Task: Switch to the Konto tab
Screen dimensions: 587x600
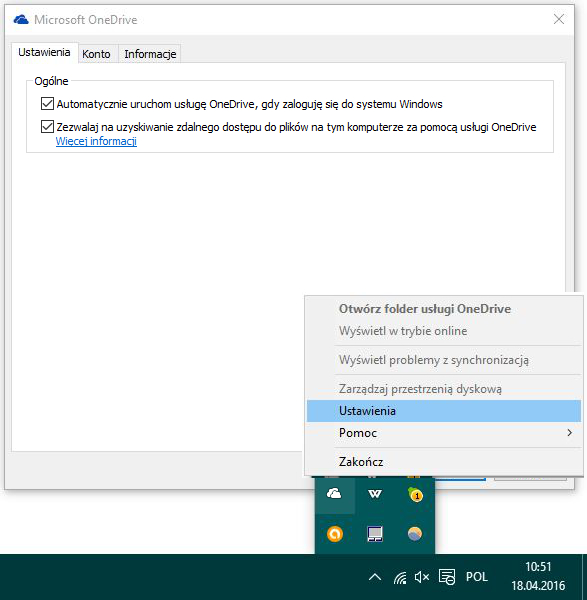Action: coord(96,54)
